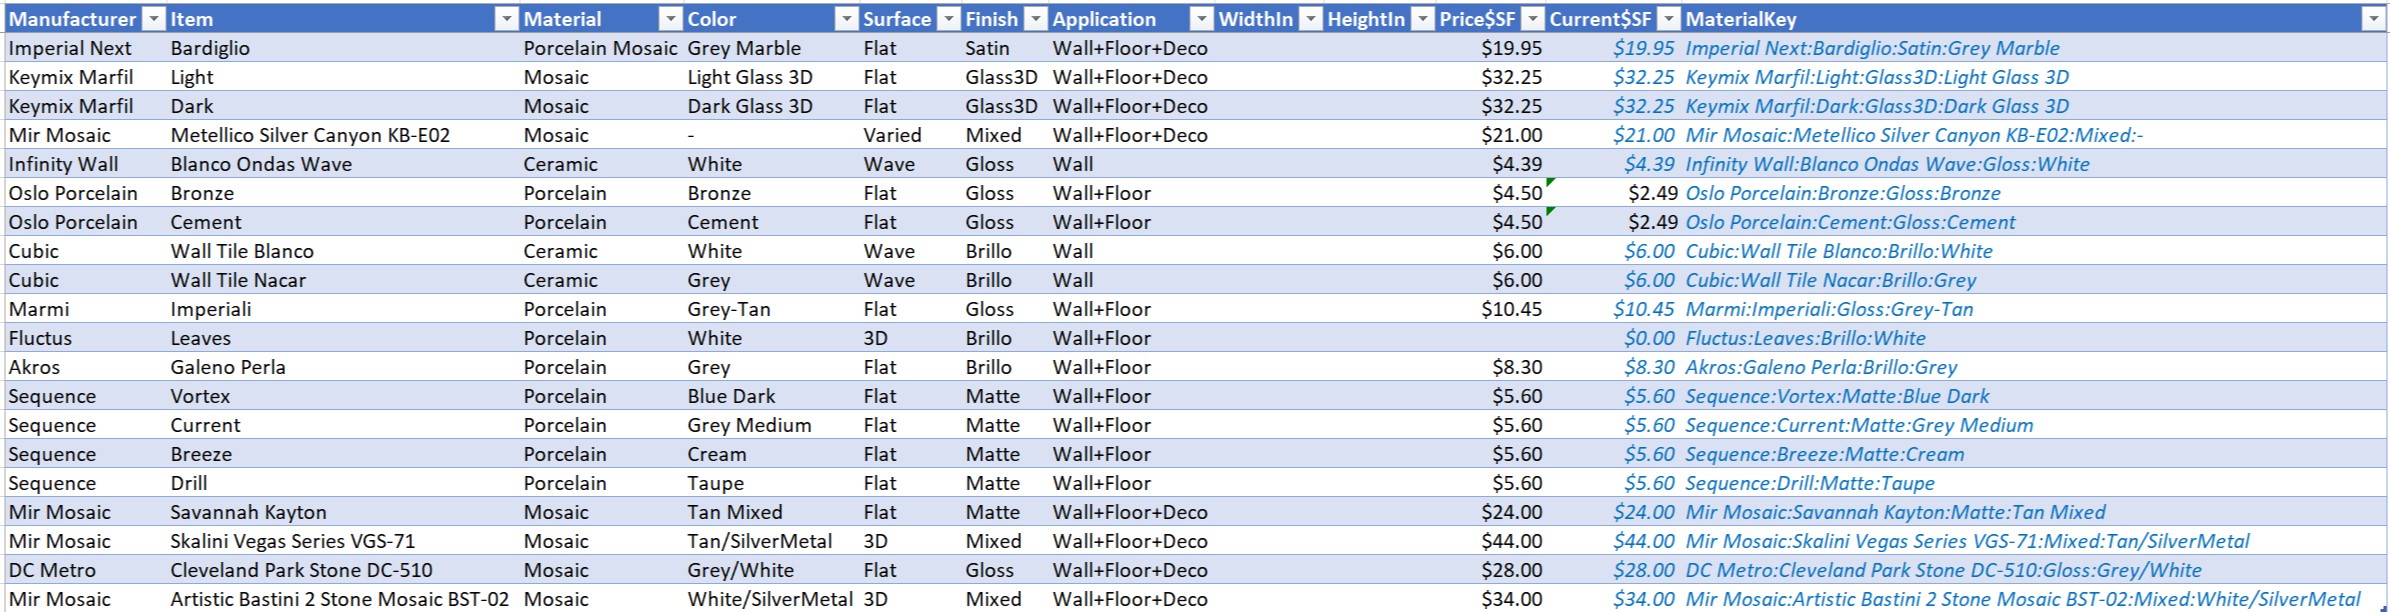Select the Manufacturer header cell
The image size is (2390, 612).
point(85,19)
